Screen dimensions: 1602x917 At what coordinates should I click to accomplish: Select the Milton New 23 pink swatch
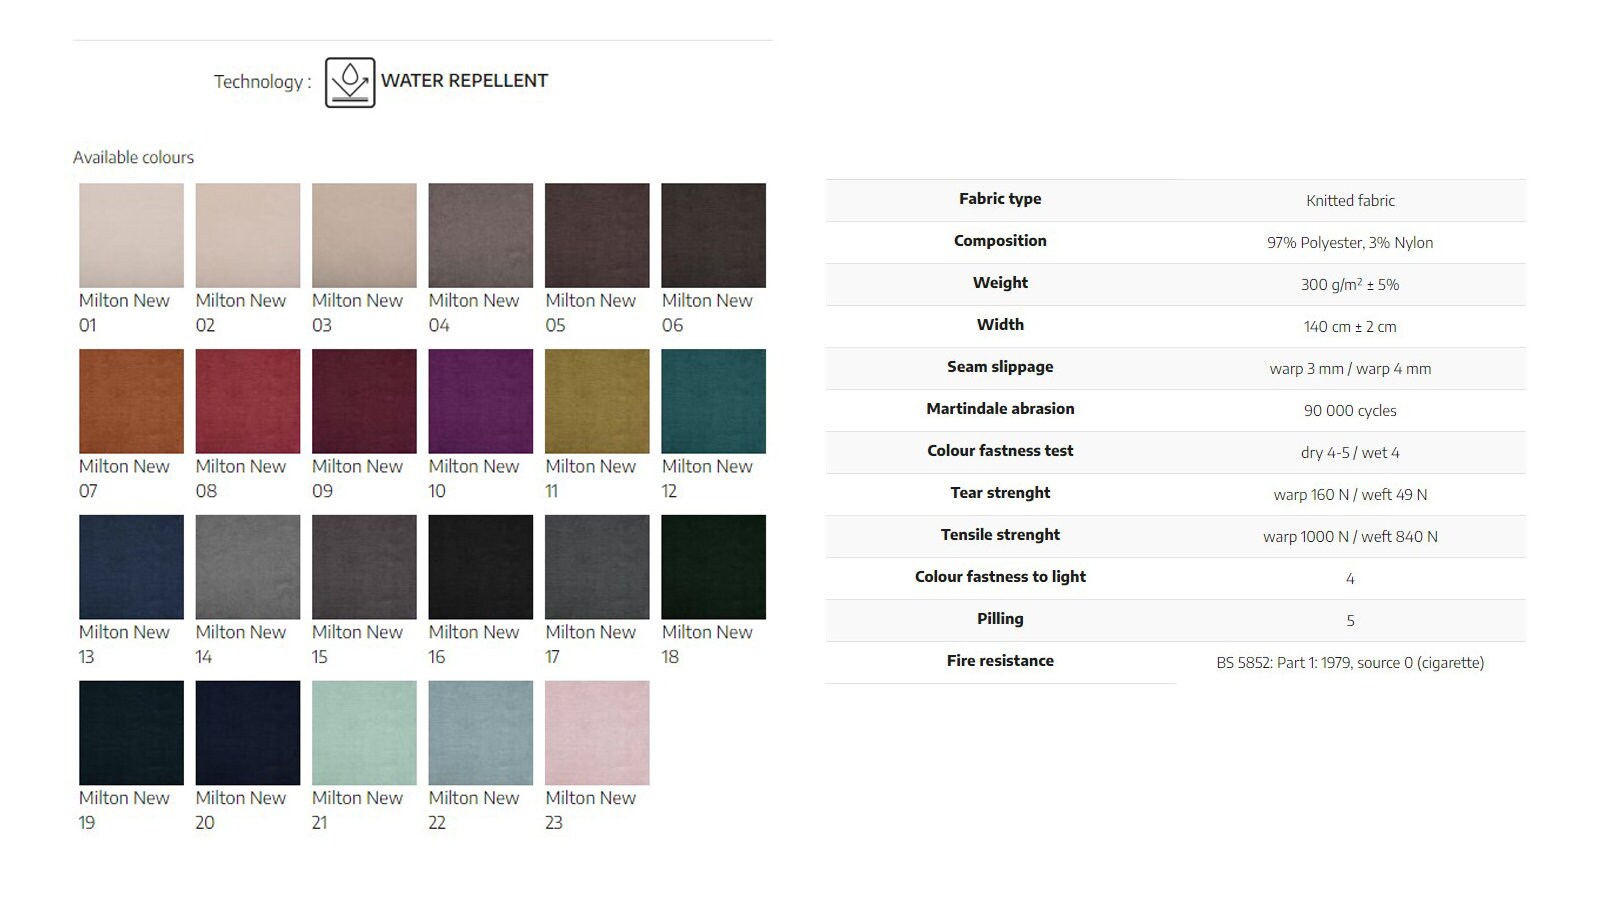pyautogui.click(x=597, y=733)
